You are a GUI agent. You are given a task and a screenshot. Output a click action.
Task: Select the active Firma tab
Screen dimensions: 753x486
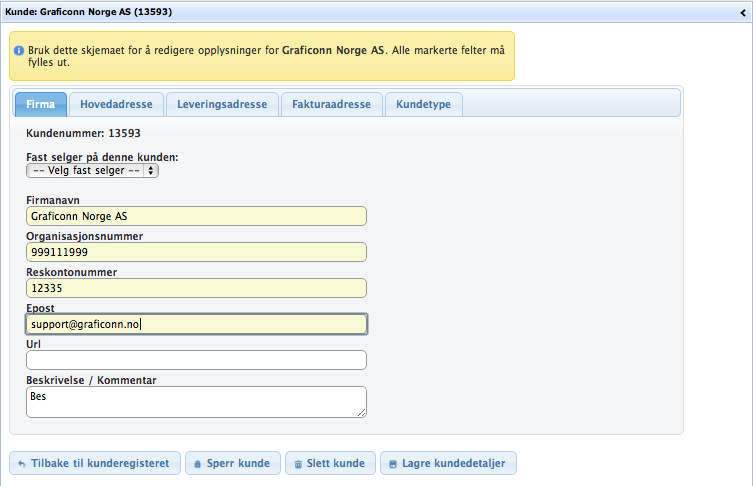(x=40, y=105)
